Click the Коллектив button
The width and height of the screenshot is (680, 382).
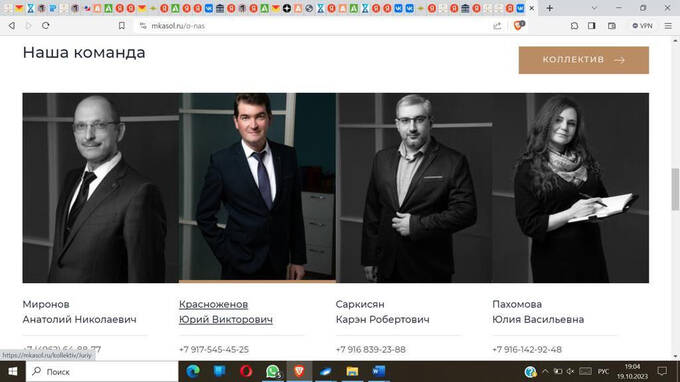pyautogui.click(x=584, y=60)
